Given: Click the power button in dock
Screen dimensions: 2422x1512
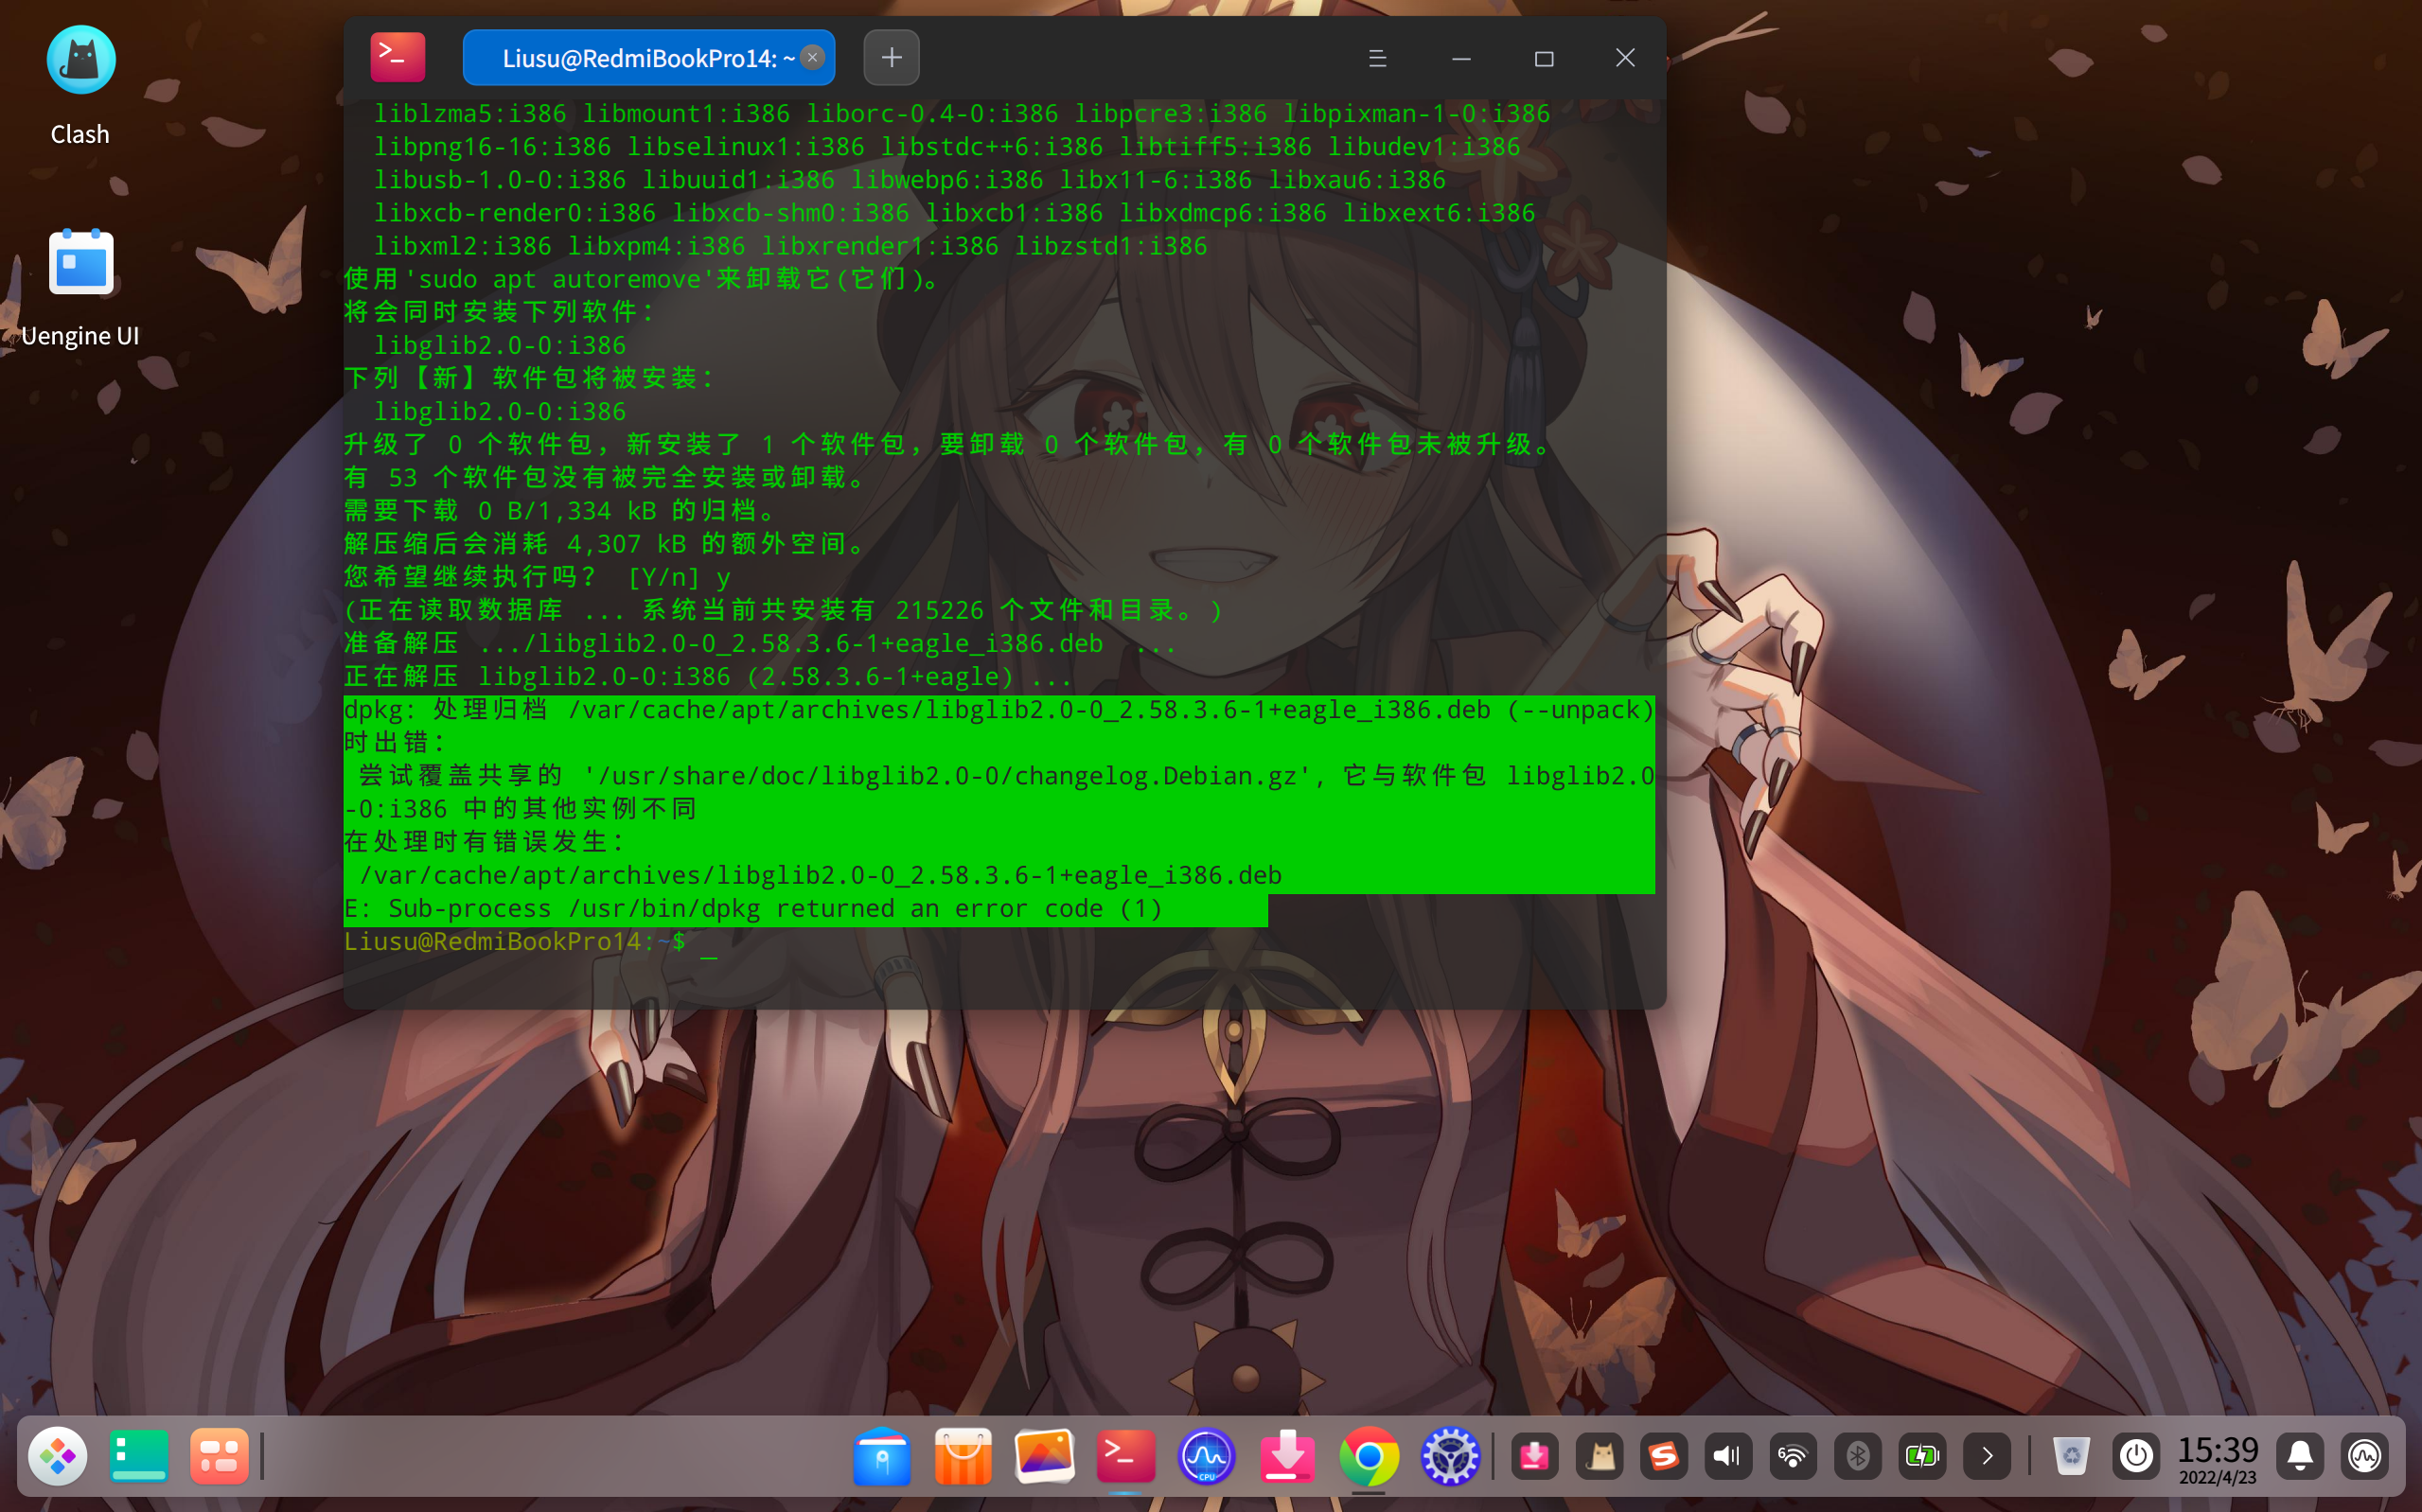Looking at the screenshot, I should click(x=2136, y=1456).
